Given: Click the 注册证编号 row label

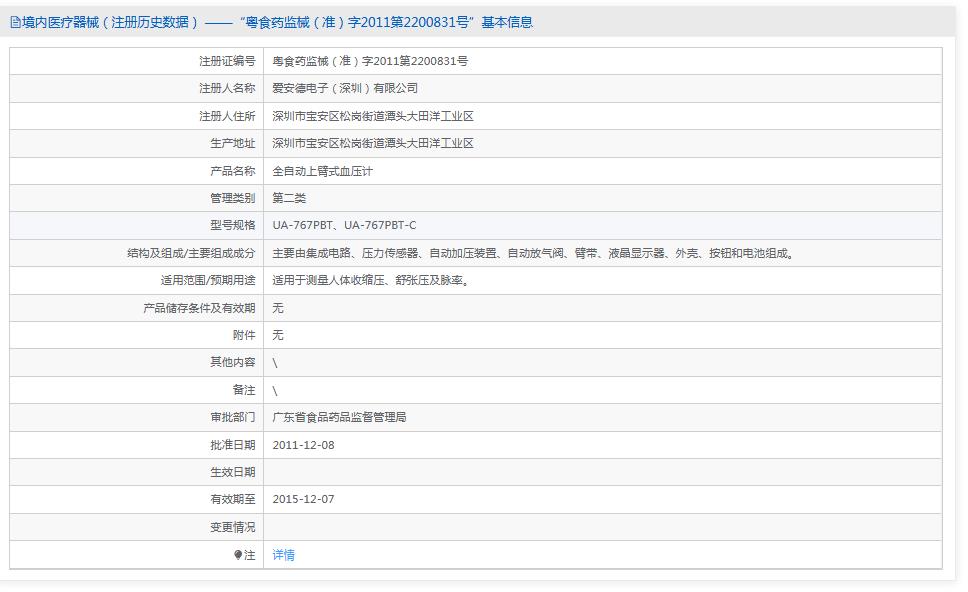Looking at the screenshot, I should tap(227, 61).
